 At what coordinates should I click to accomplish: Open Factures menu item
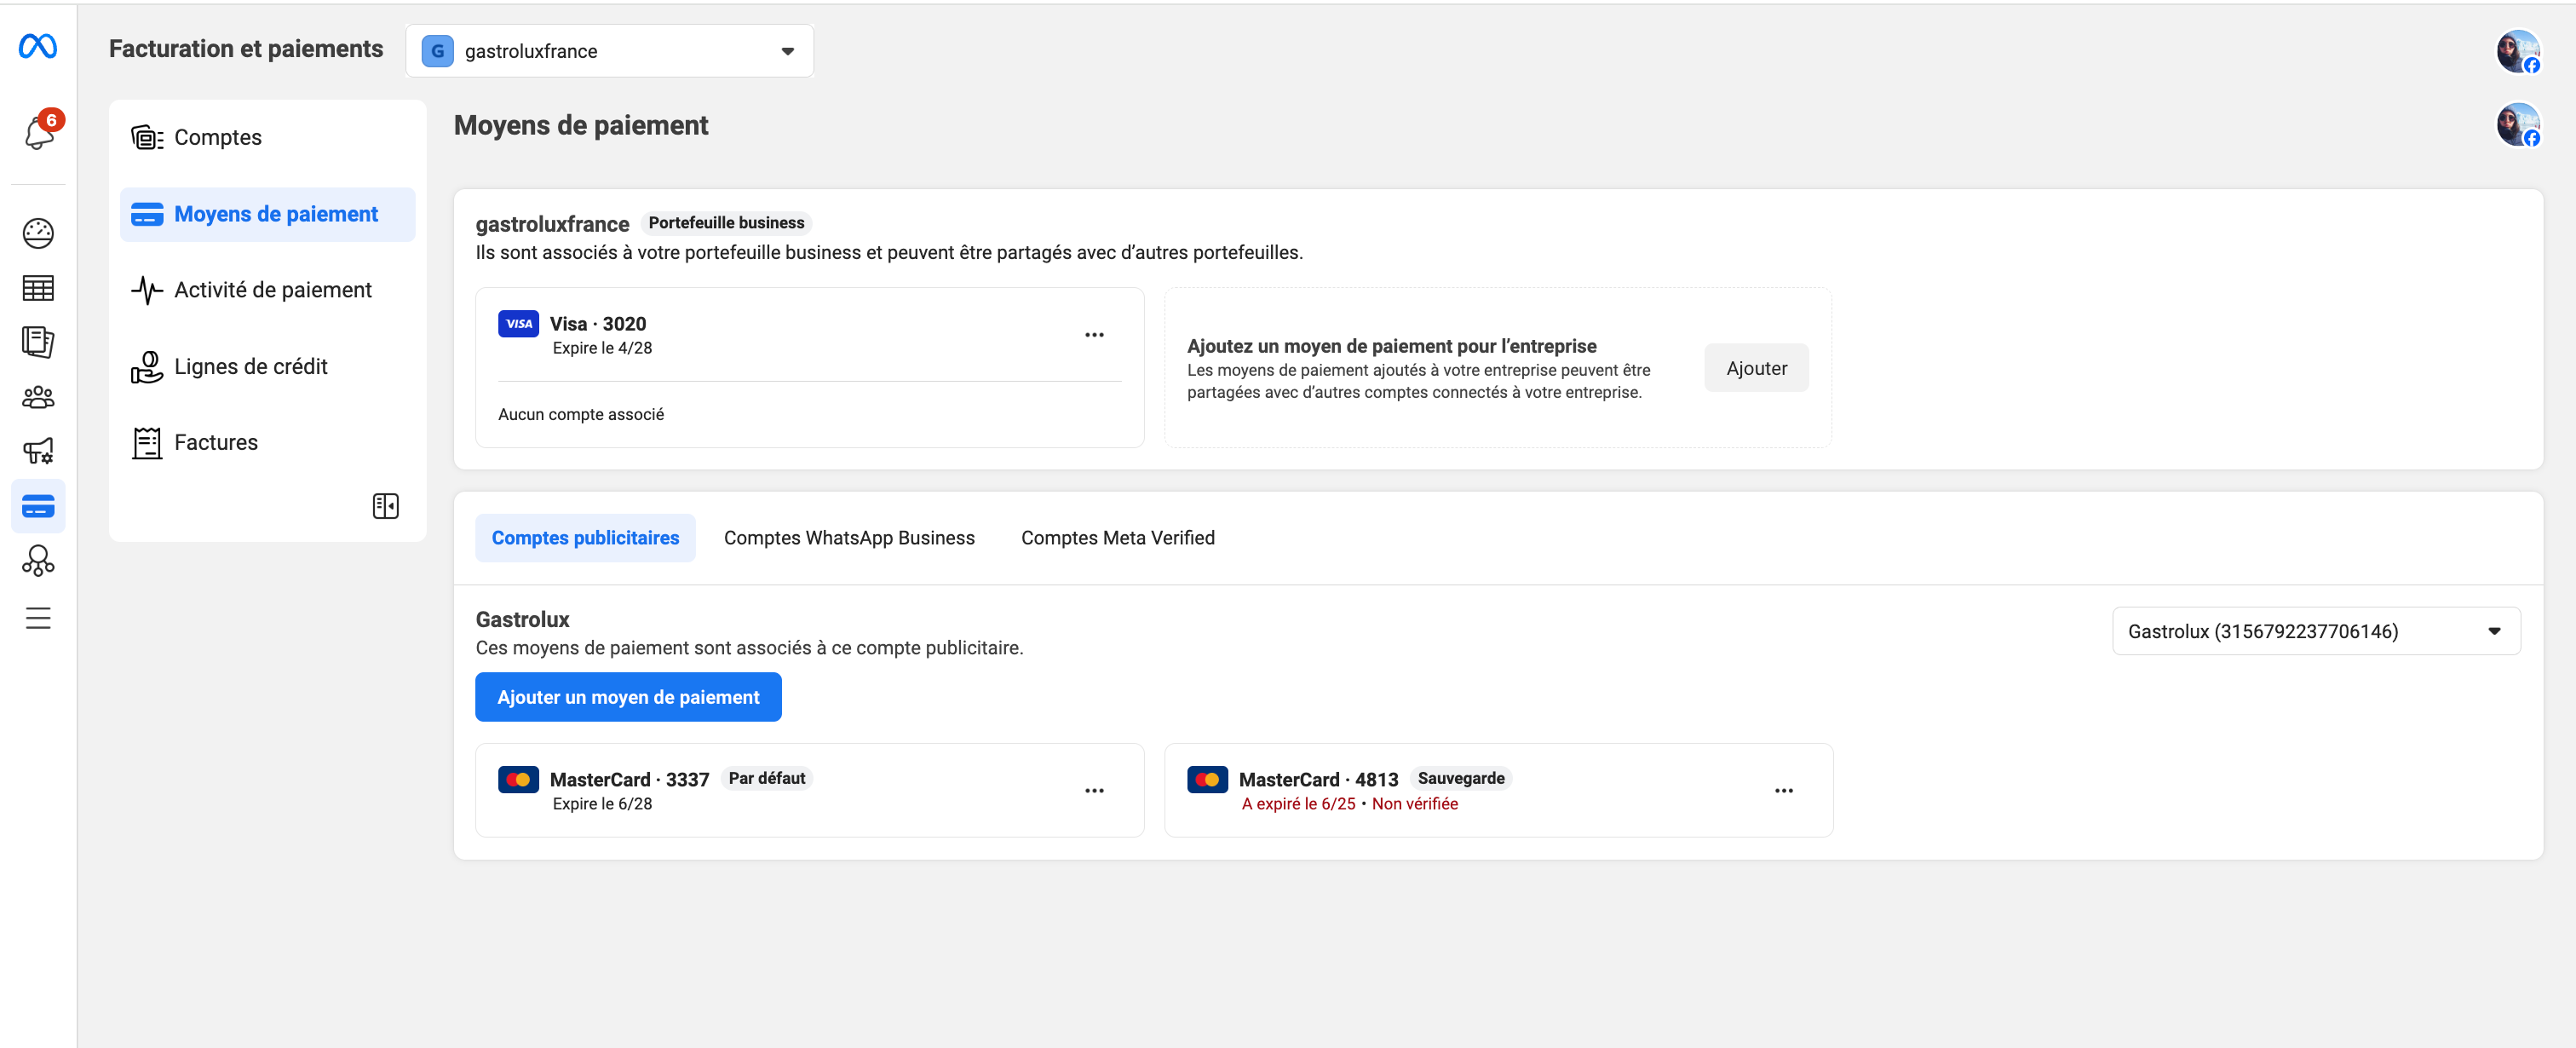[267, 442]
